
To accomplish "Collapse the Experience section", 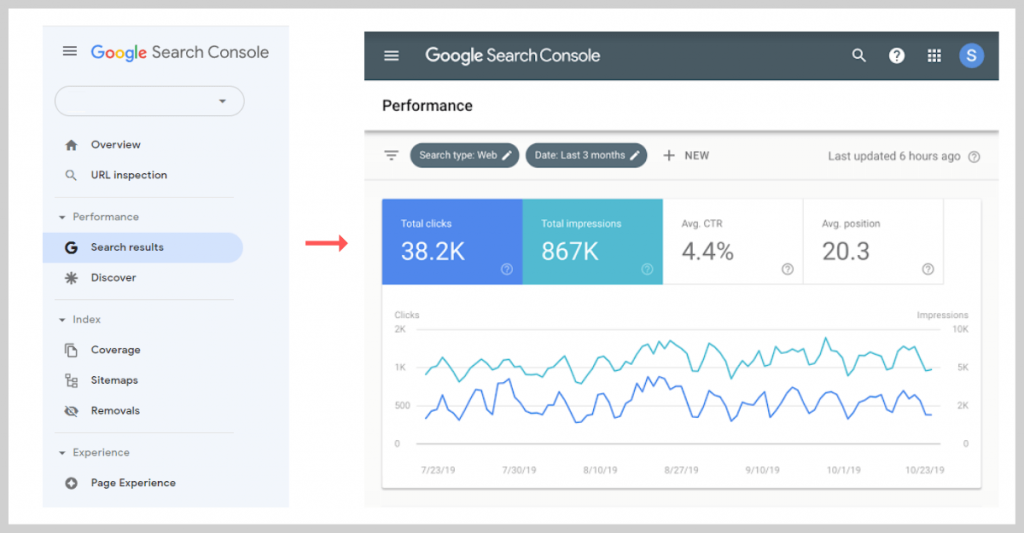I will tap(62, 453).
